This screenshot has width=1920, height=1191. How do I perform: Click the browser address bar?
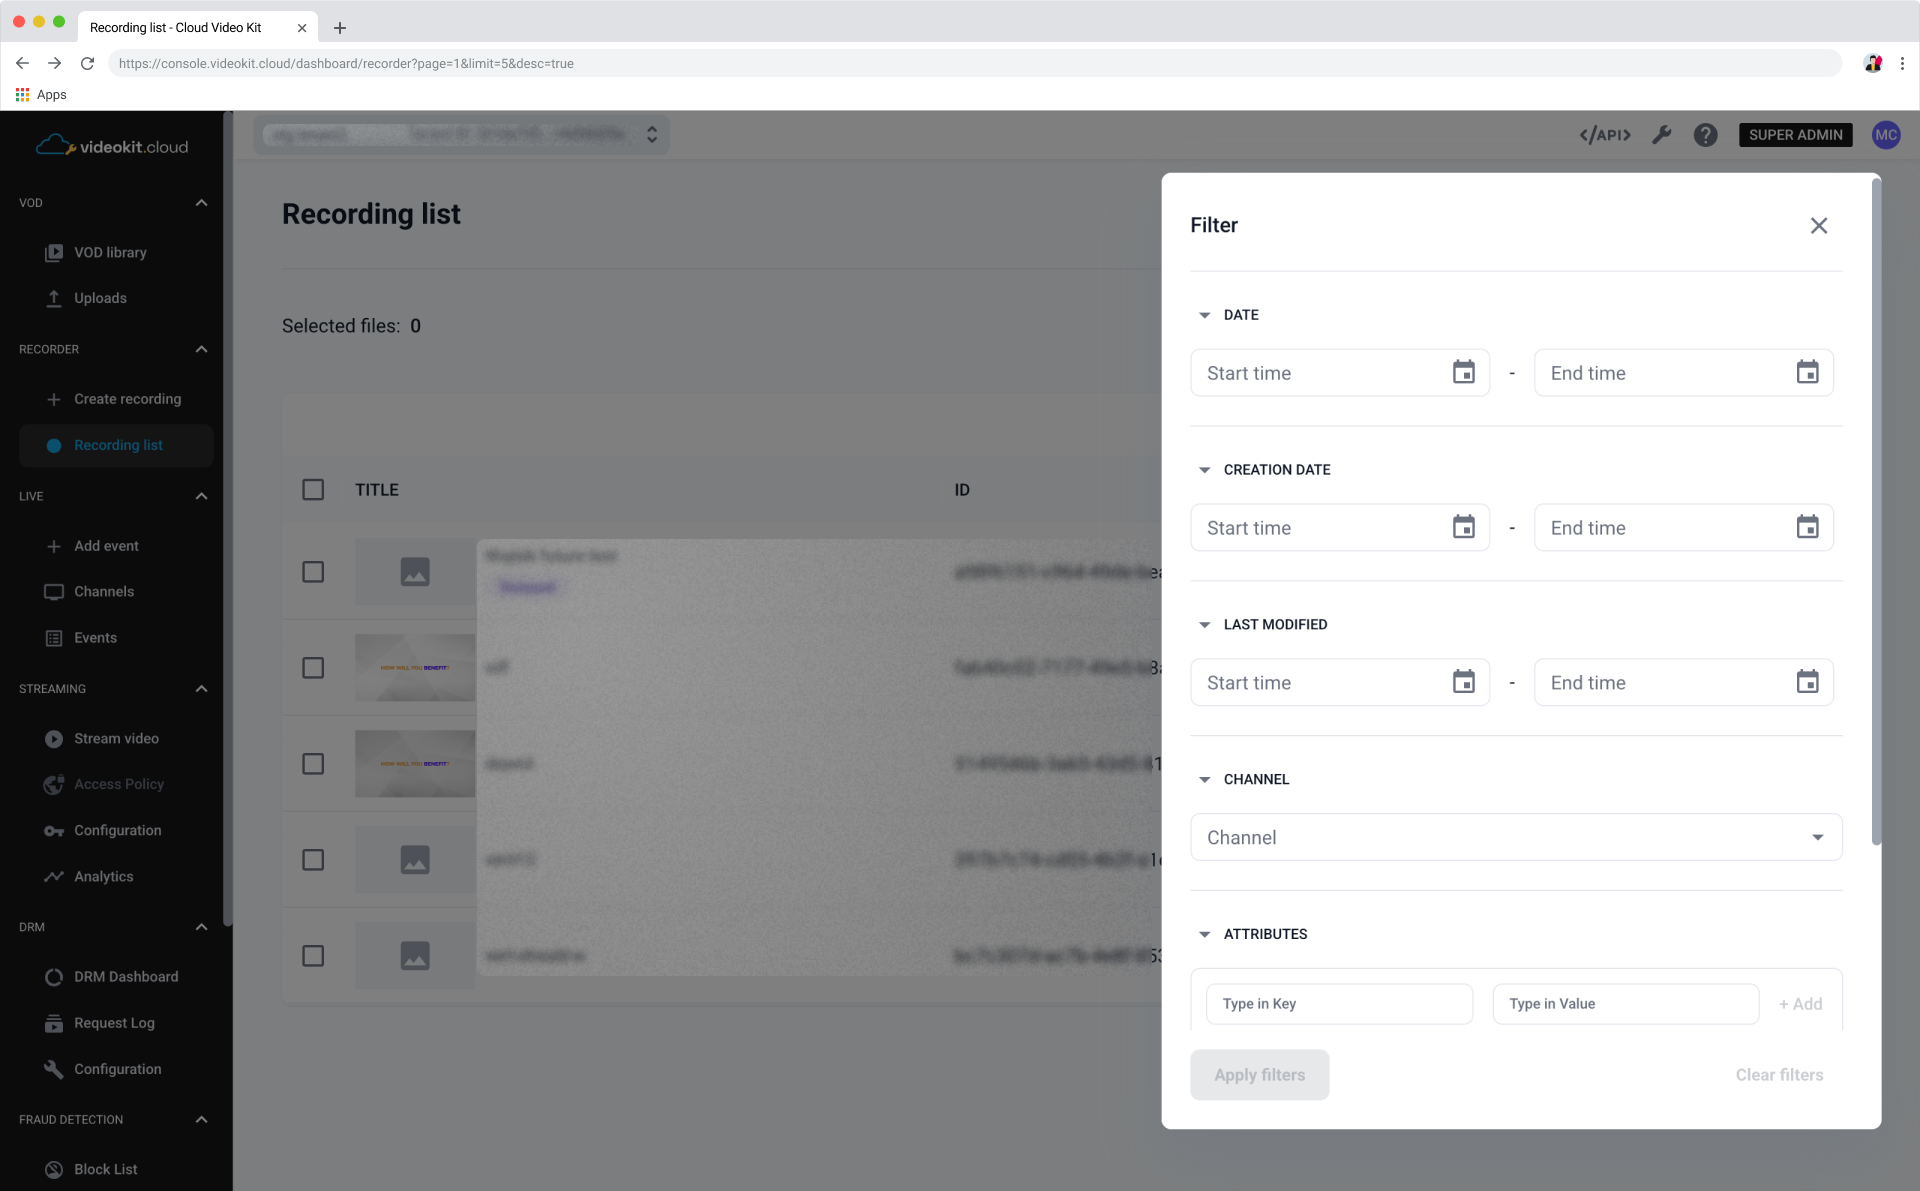[x=975, y=63]
